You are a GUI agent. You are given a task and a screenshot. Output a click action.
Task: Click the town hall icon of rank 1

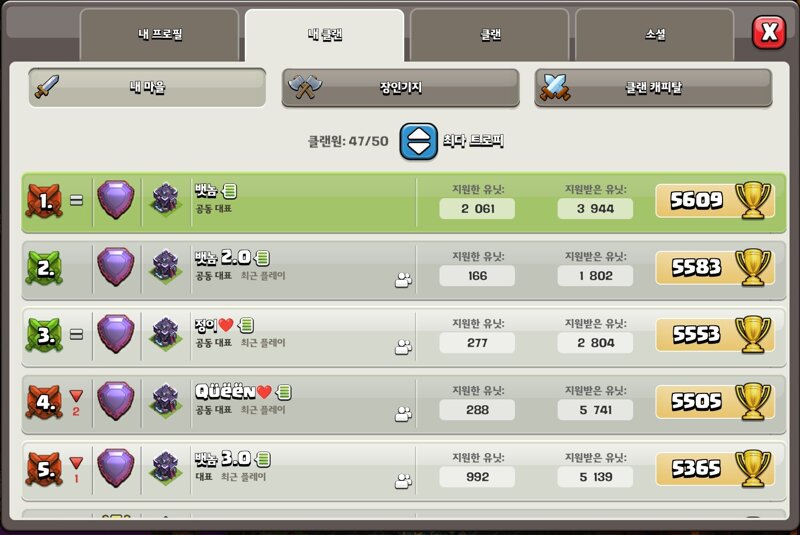point(166,199)
